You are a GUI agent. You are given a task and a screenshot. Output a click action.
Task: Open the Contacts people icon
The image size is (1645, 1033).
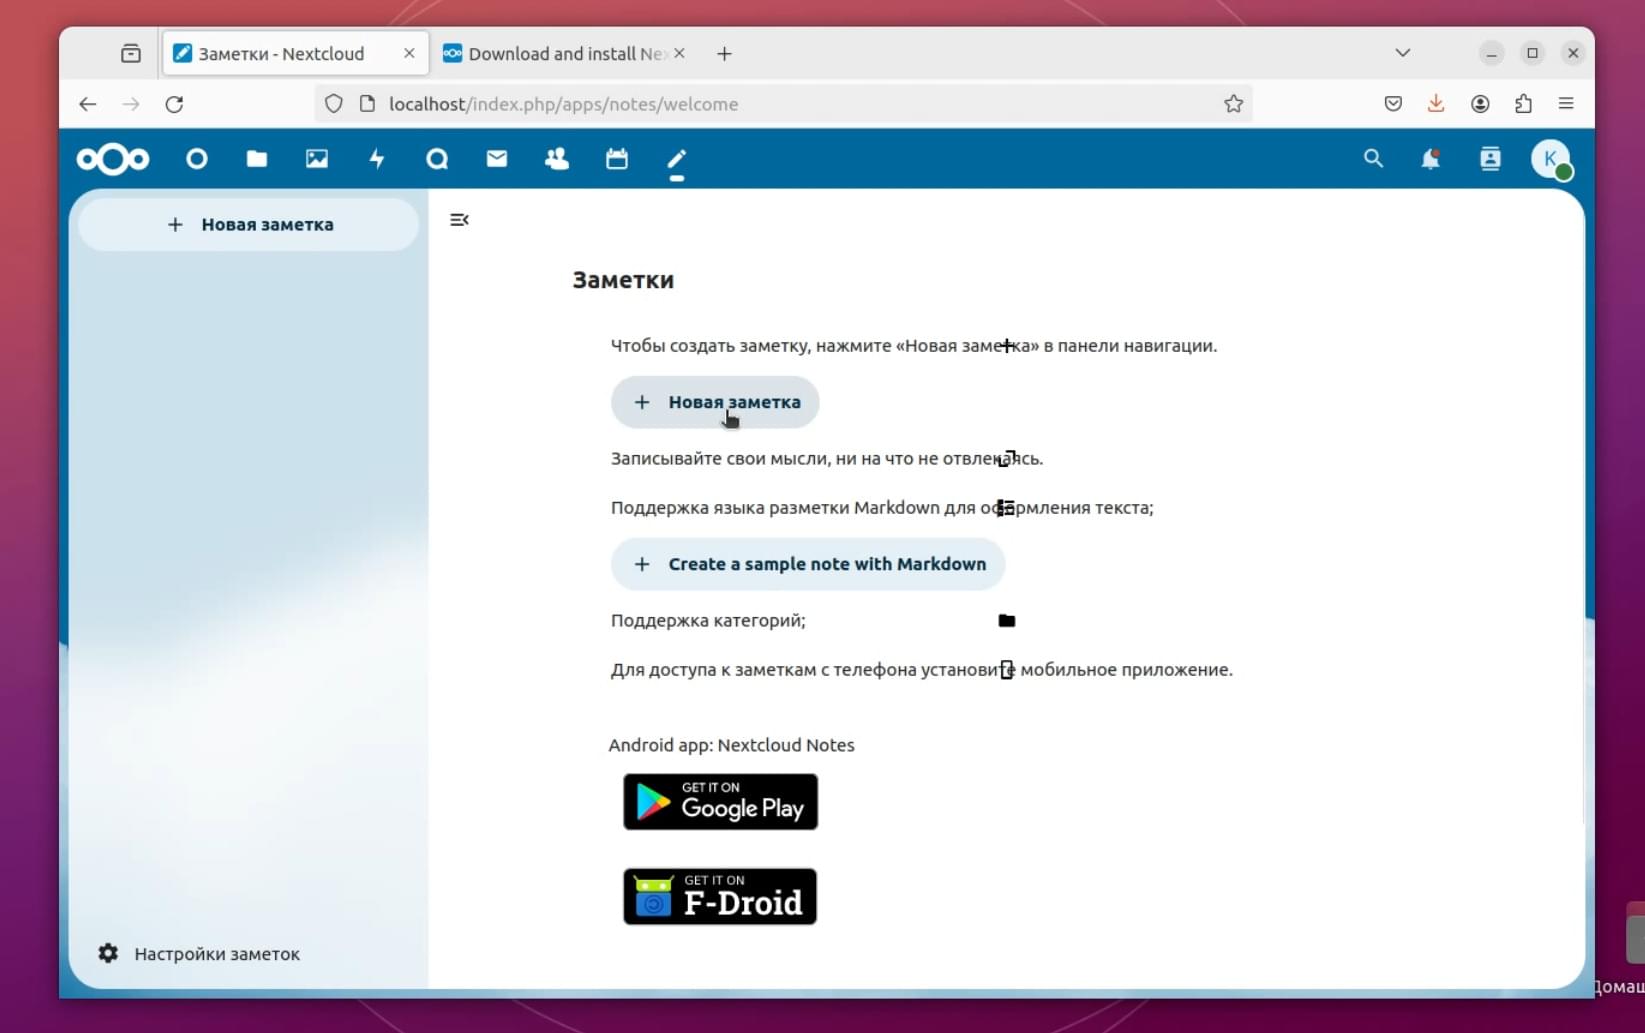(x=557, y=158)
